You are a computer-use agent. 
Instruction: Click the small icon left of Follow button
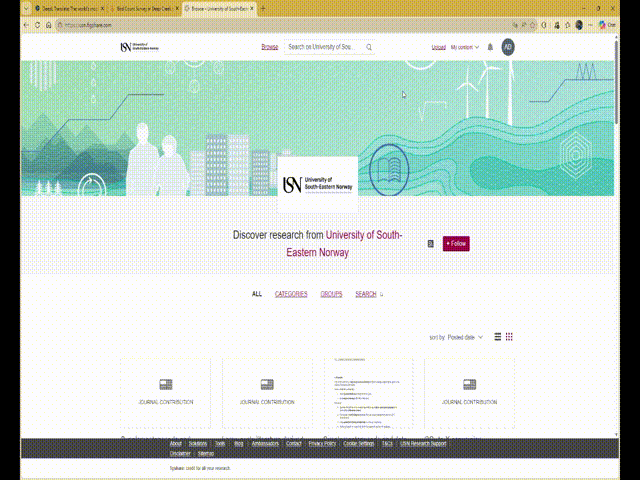coord(430,244)
